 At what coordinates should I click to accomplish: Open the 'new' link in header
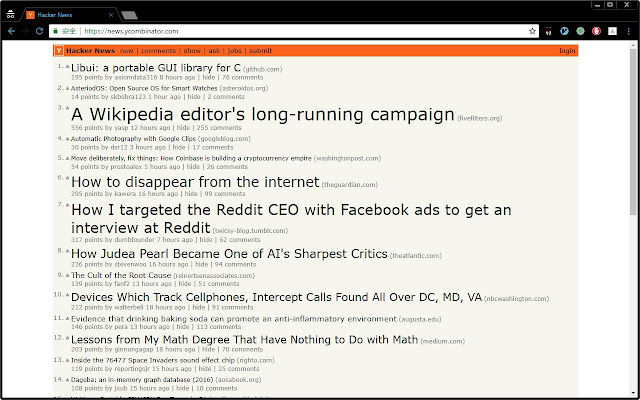pos(127,51)
